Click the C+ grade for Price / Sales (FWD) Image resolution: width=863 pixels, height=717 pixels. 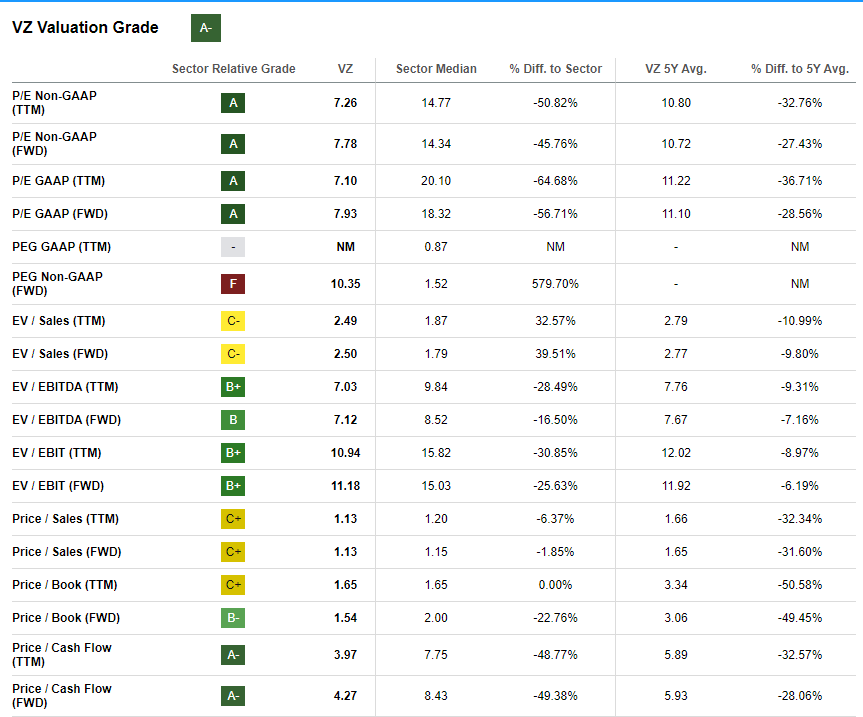pyautogui.click(x=232, y=551)
